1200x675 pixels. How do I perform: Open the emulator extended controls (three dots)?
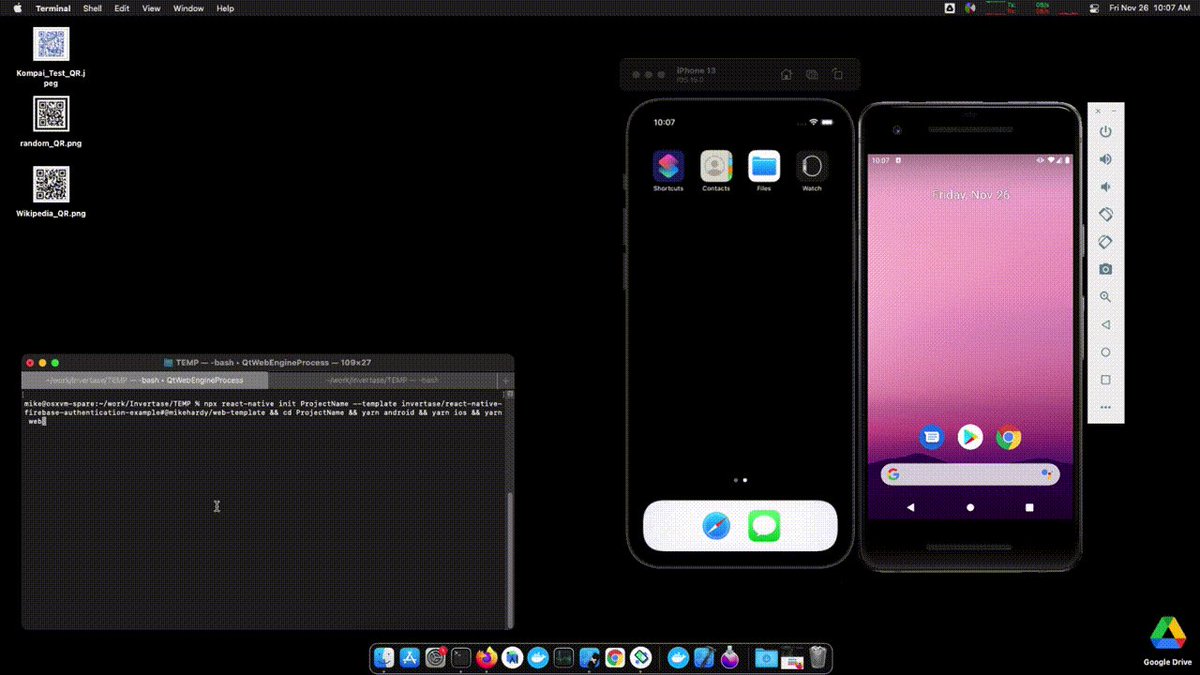coord(1105,407)
